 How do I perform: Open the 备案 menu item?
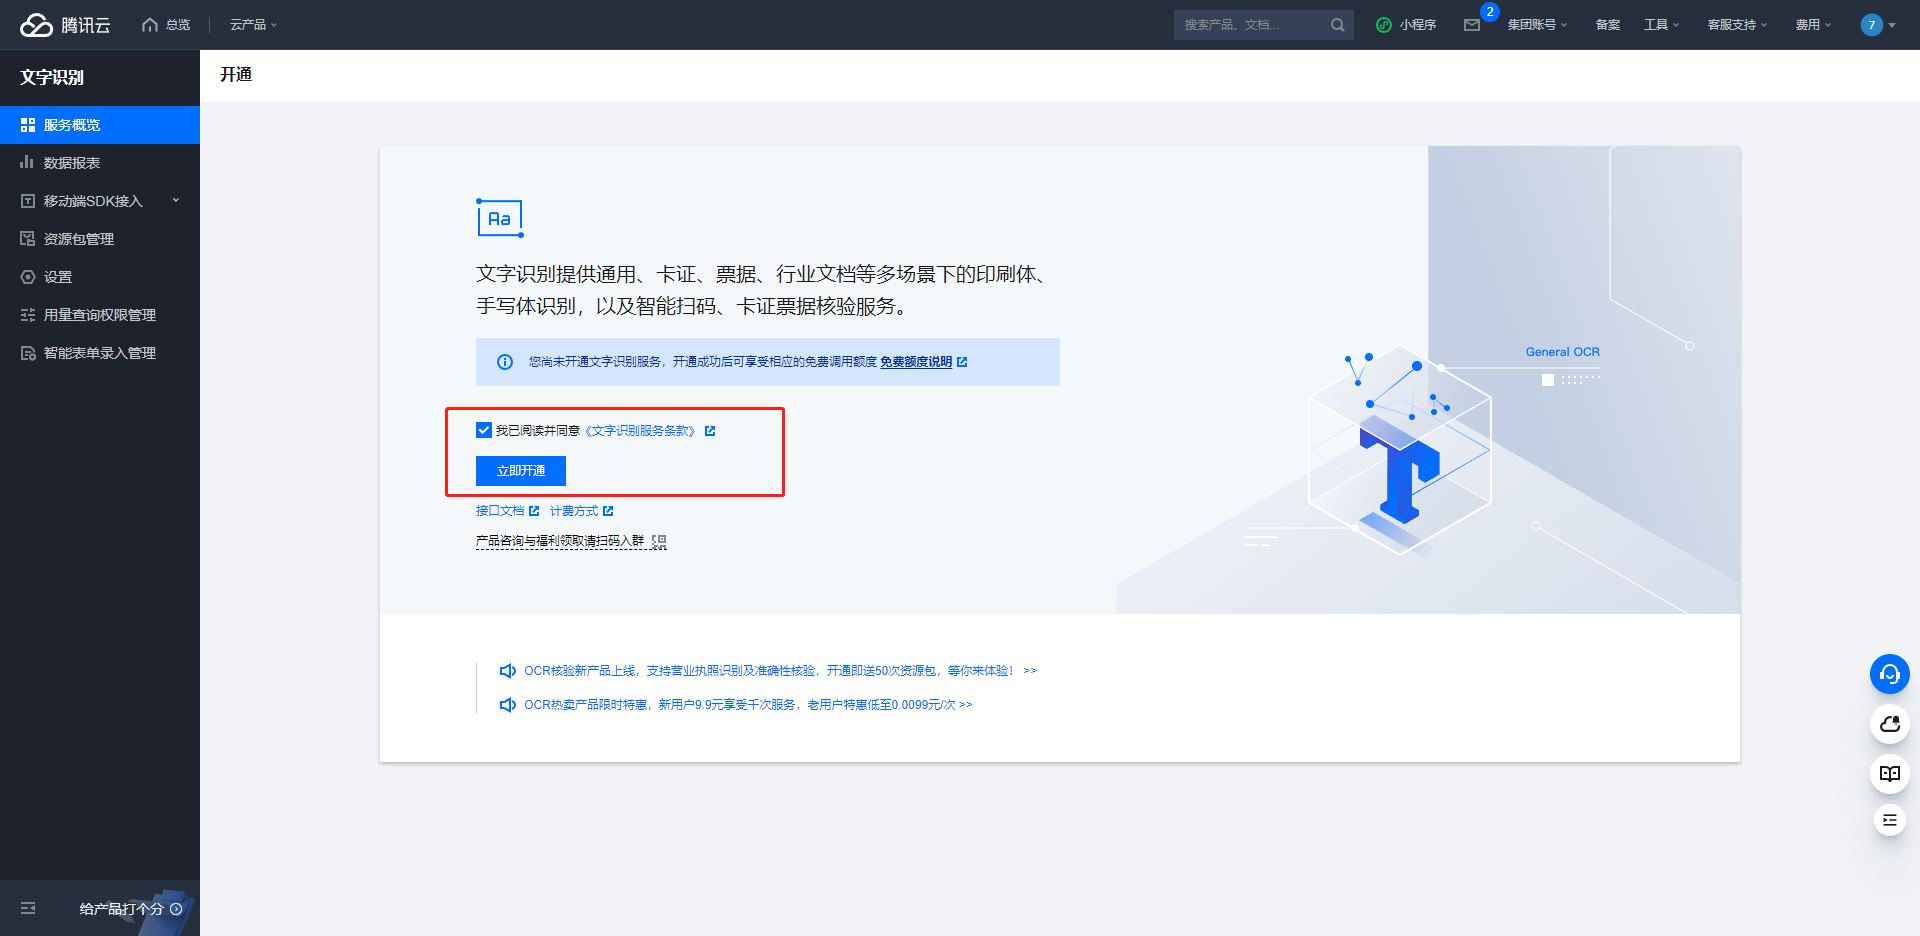(x=1608, y=25)
